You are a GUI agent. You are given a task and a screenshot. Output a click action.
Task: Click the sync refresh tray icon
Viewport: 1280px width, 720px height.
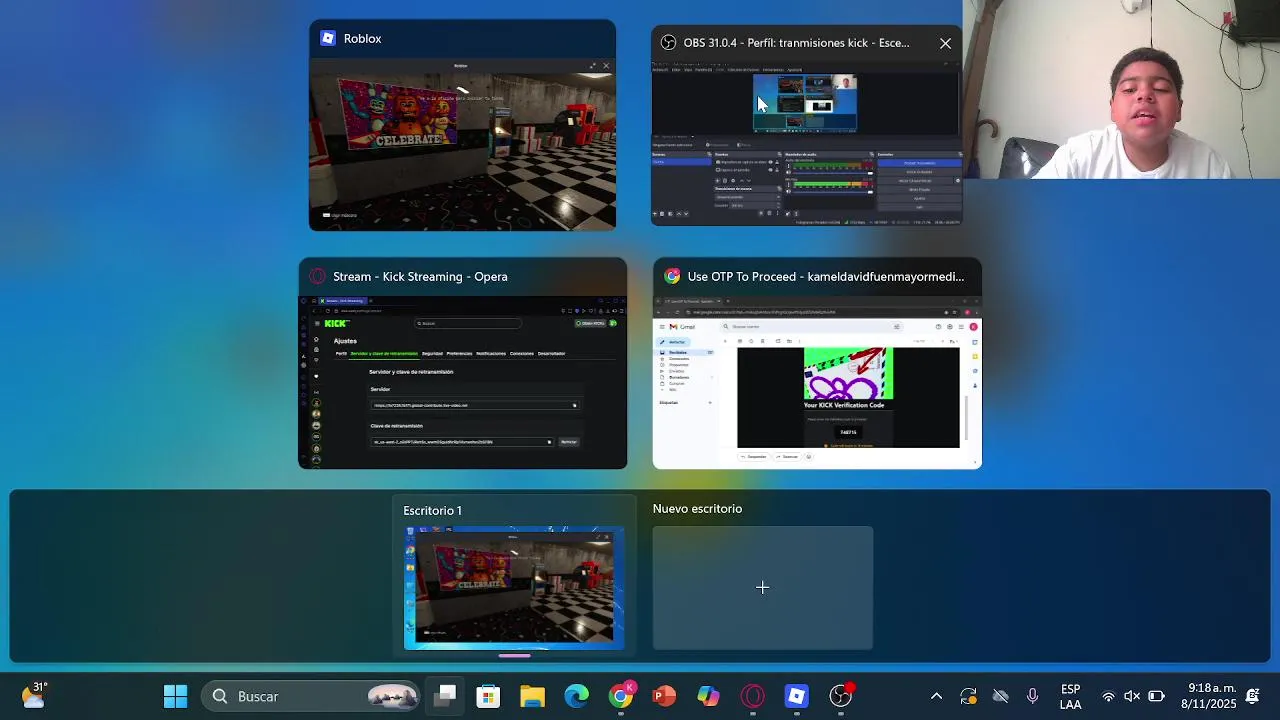pyautogui.click(x=968, y=696)
